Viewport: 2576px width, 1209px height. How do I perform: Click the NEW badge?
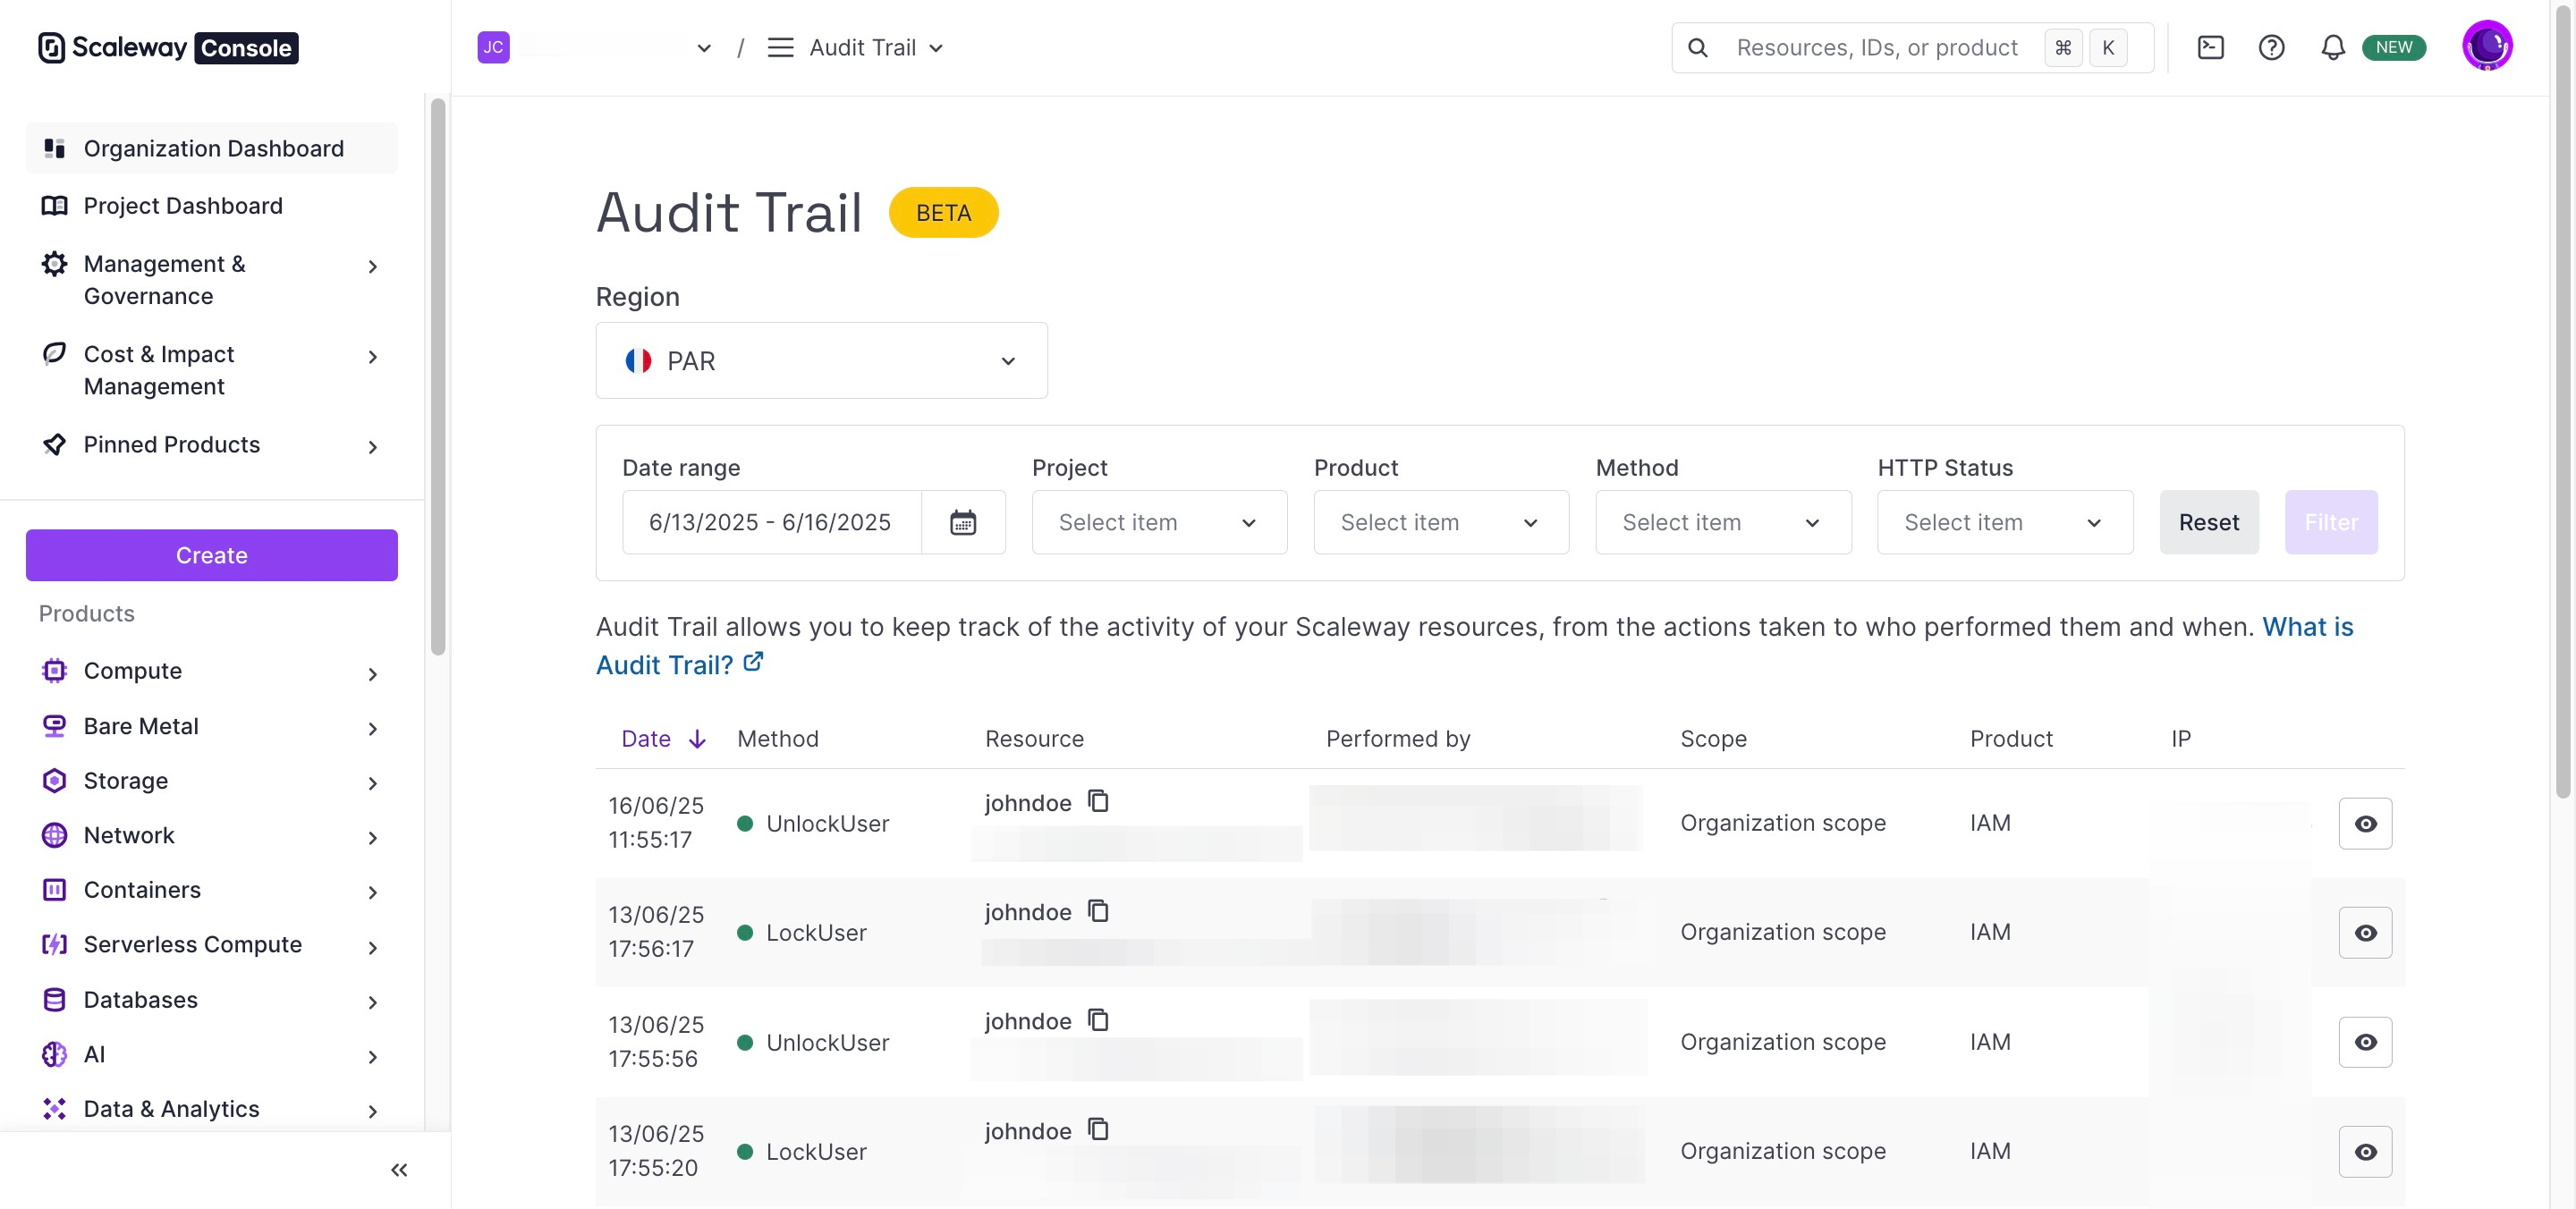[2393, 47]
